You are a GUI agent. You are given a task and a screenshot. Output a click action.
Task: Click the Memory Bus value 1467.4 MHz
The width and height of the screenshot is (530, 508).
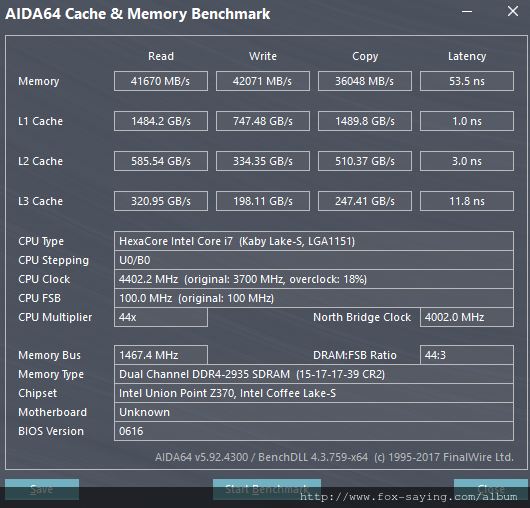pyautogui.click(x=161, y=355)
